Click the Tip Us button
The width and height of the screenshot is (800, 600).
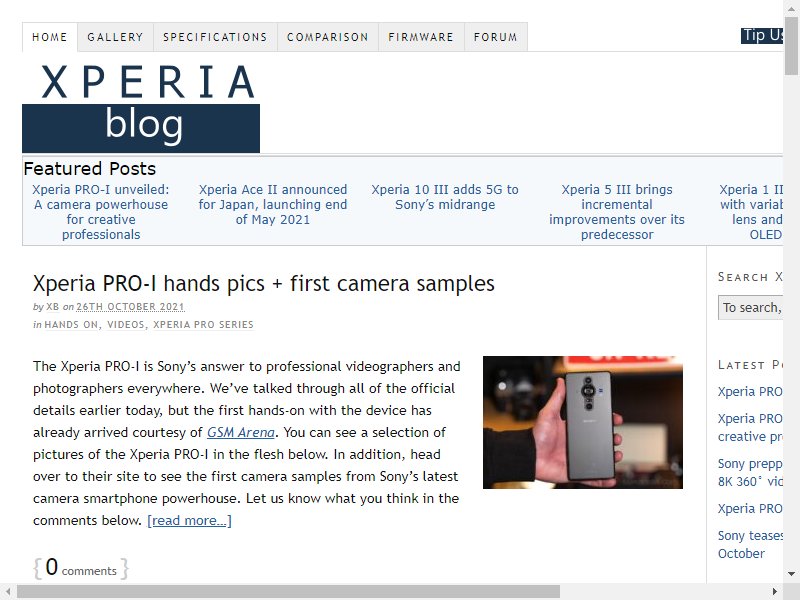point(762,36)
